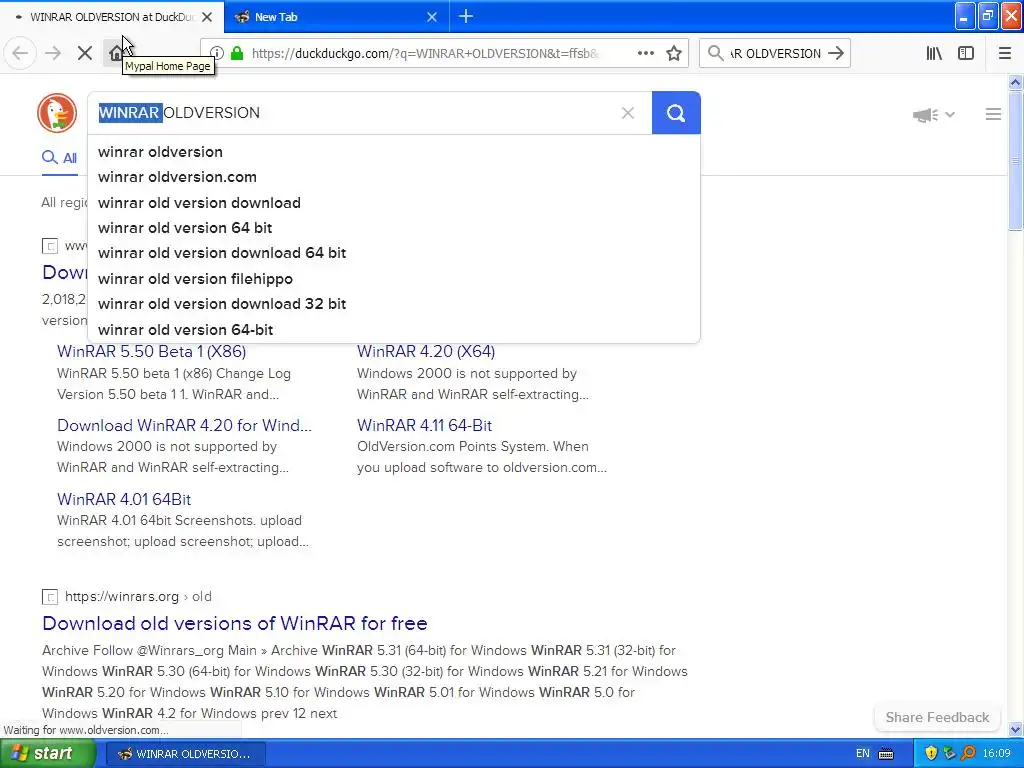Click the browser Forward arrow button

tap(53, 53)
